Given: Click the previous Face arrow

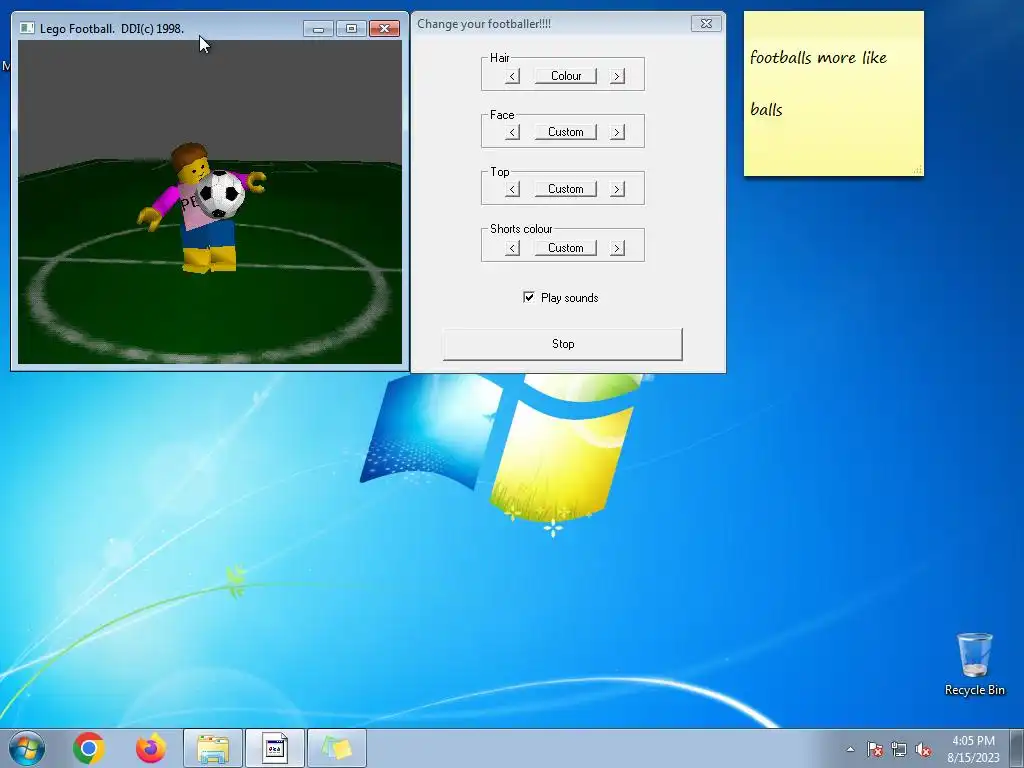Looking at the screenshot, I should [x=513, y=133].
